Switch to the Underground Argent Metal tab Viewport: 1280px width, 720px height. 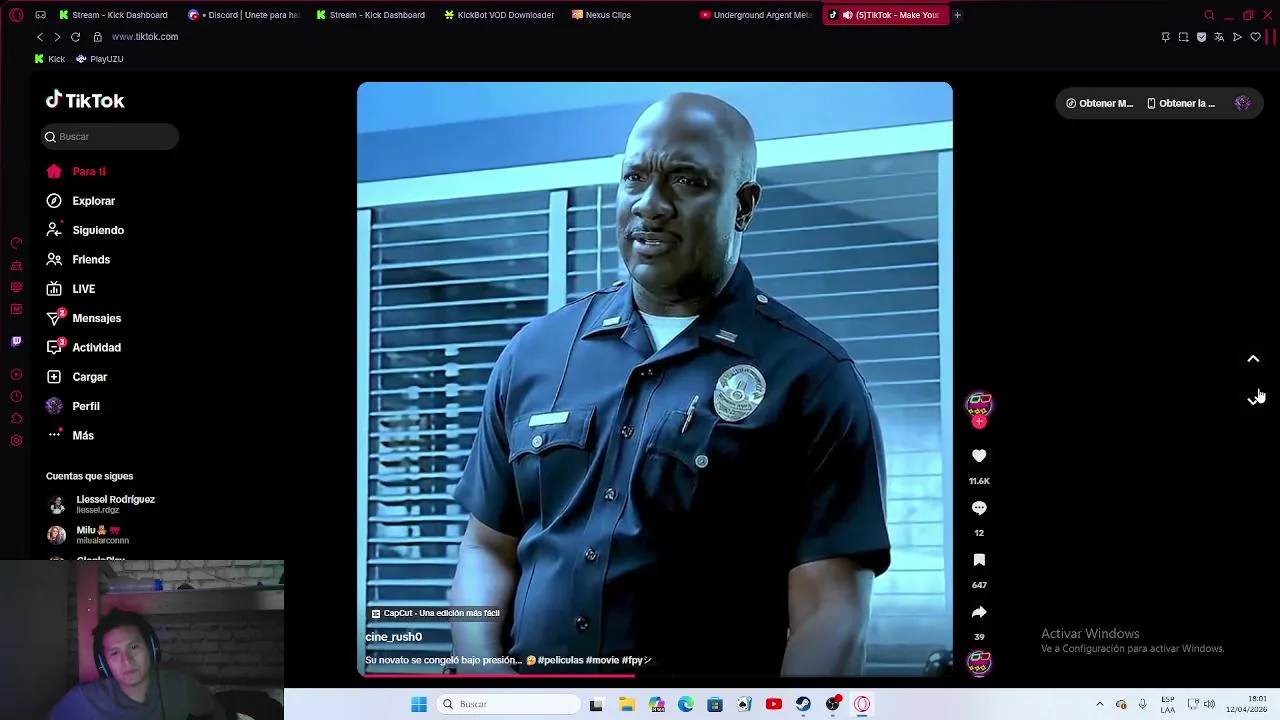pos(756,15)
